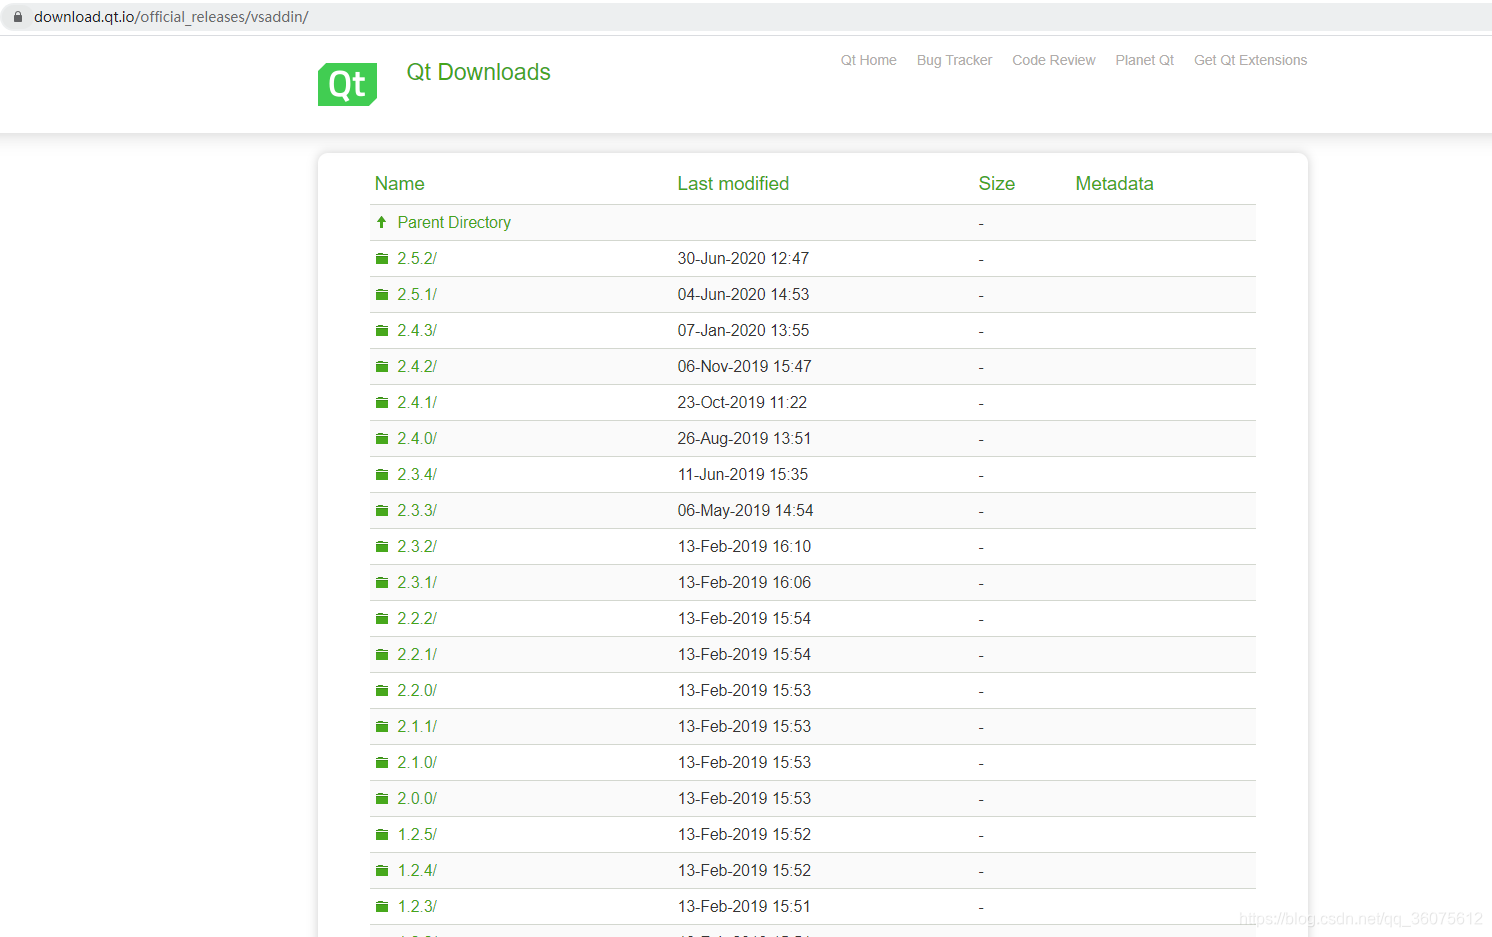Open the 2.2.0/ directory link
The image size is (1492, 937).
pos(417,690)
